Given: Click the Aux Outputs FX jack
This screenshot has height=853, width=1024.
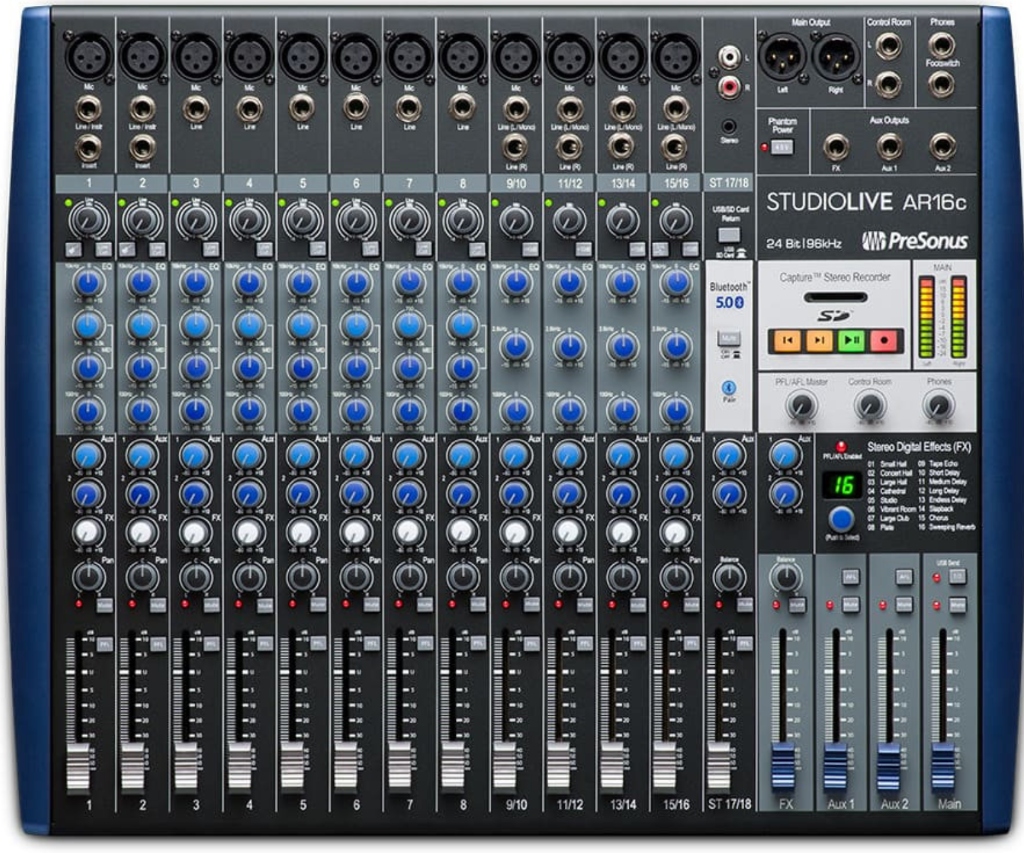Looking at the screenshot, I should (836, 147).
